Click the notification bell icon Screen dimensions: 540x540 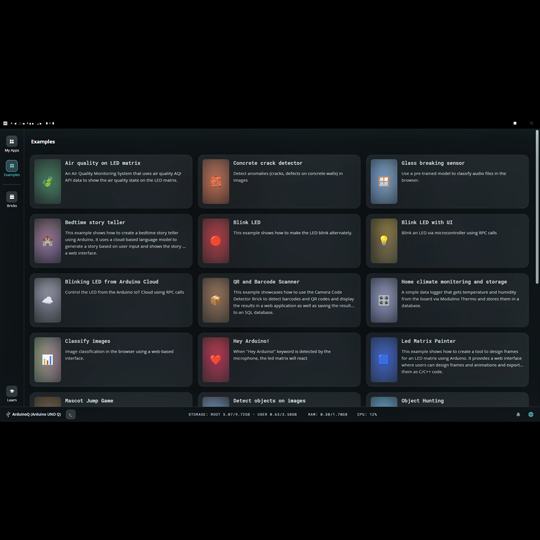tap(518, 414)
